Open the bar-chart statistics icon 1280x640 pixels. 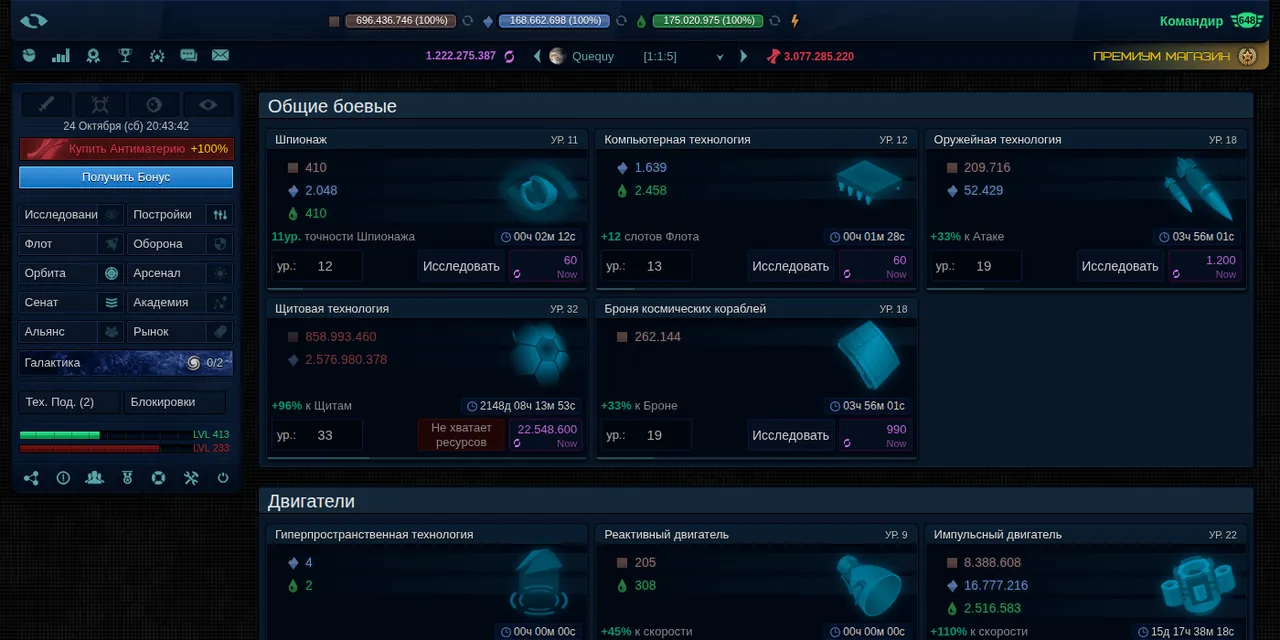(61, 56)
